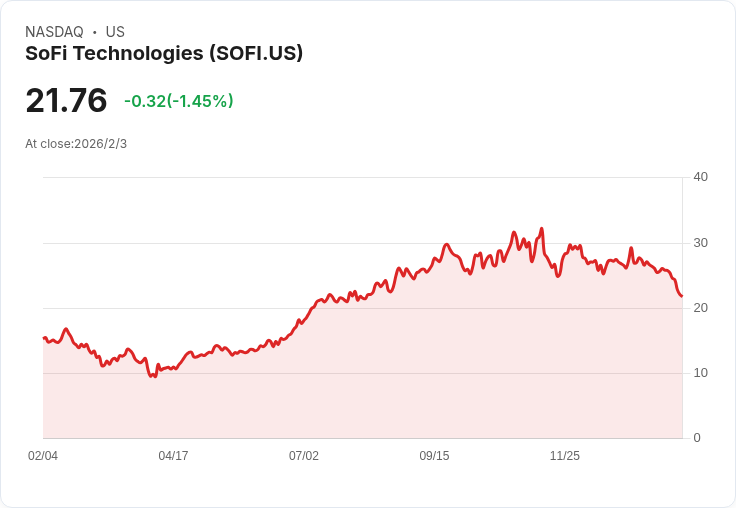This screenshot has width=736, height=508.
Task: Click the 40 y-axis value label
Action: click(x=700, y=177)
